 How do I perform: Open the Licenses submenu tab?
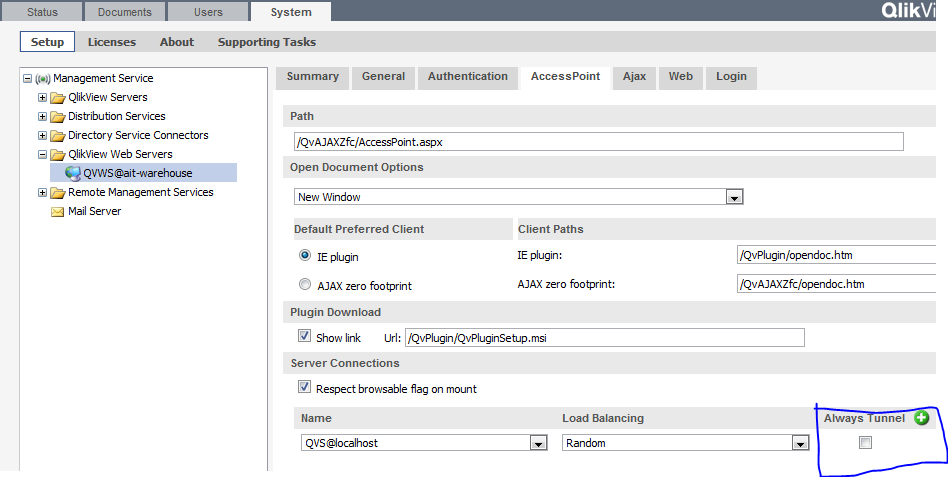tap(111, 42)
